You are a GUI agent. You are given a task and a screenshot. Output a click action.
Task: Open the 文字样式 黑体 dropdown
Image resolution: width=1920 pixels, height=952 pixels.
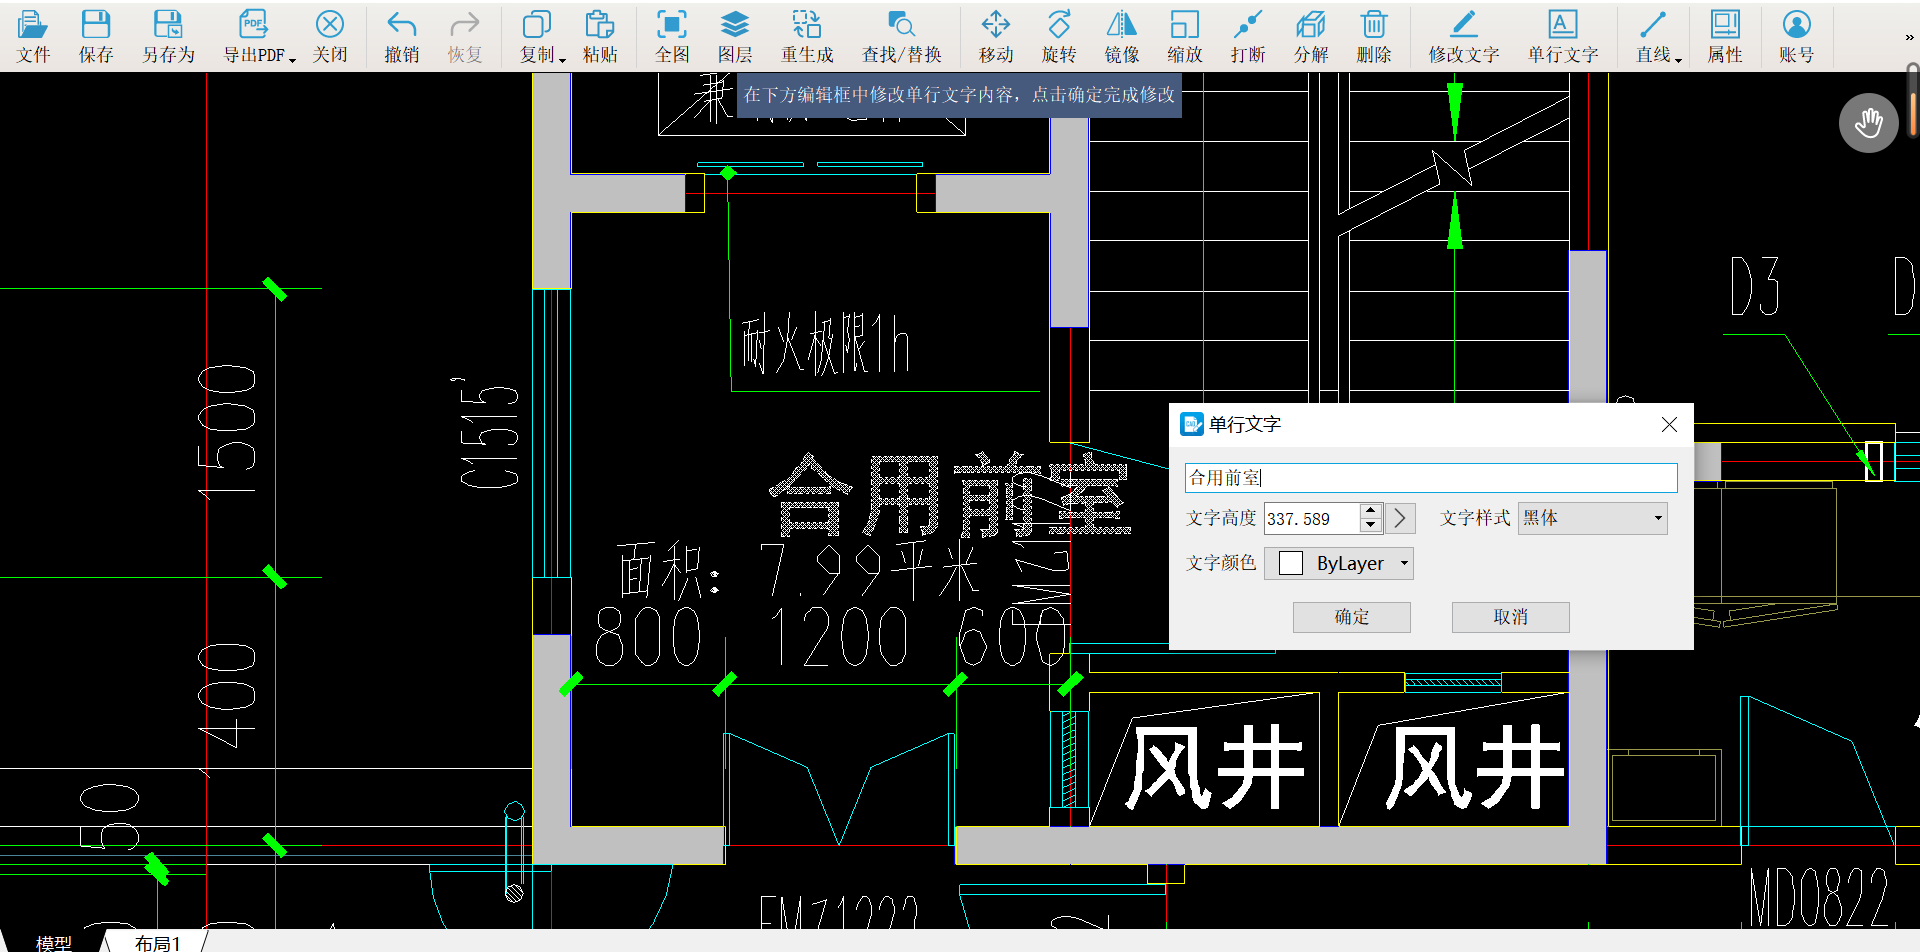click(1593, 518)
